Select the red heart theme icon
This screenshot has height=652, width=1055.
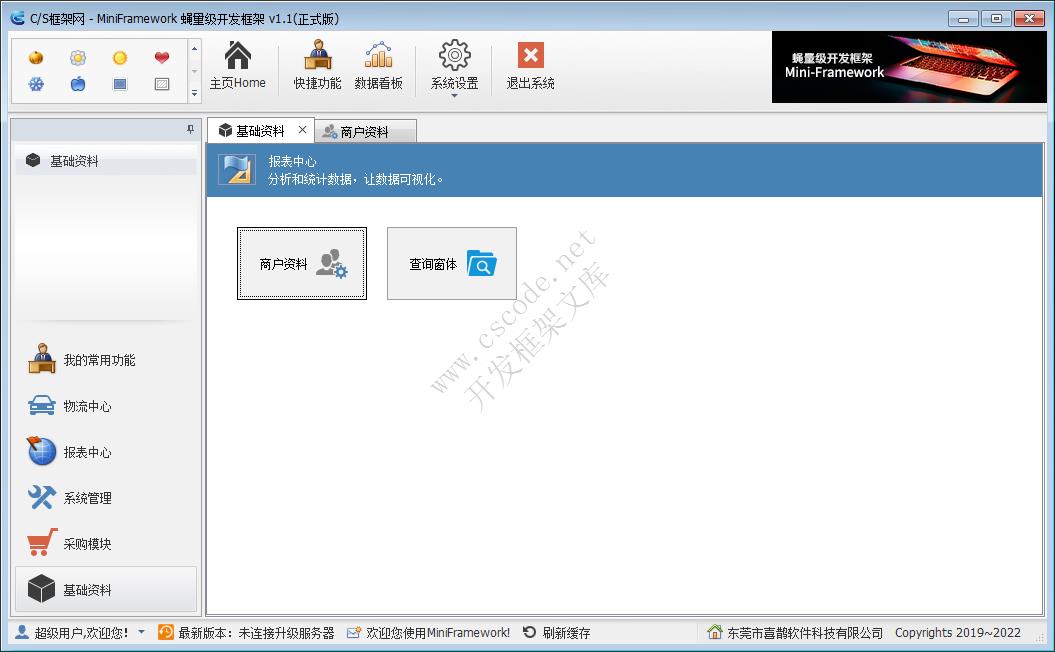[x=160, y=58]
